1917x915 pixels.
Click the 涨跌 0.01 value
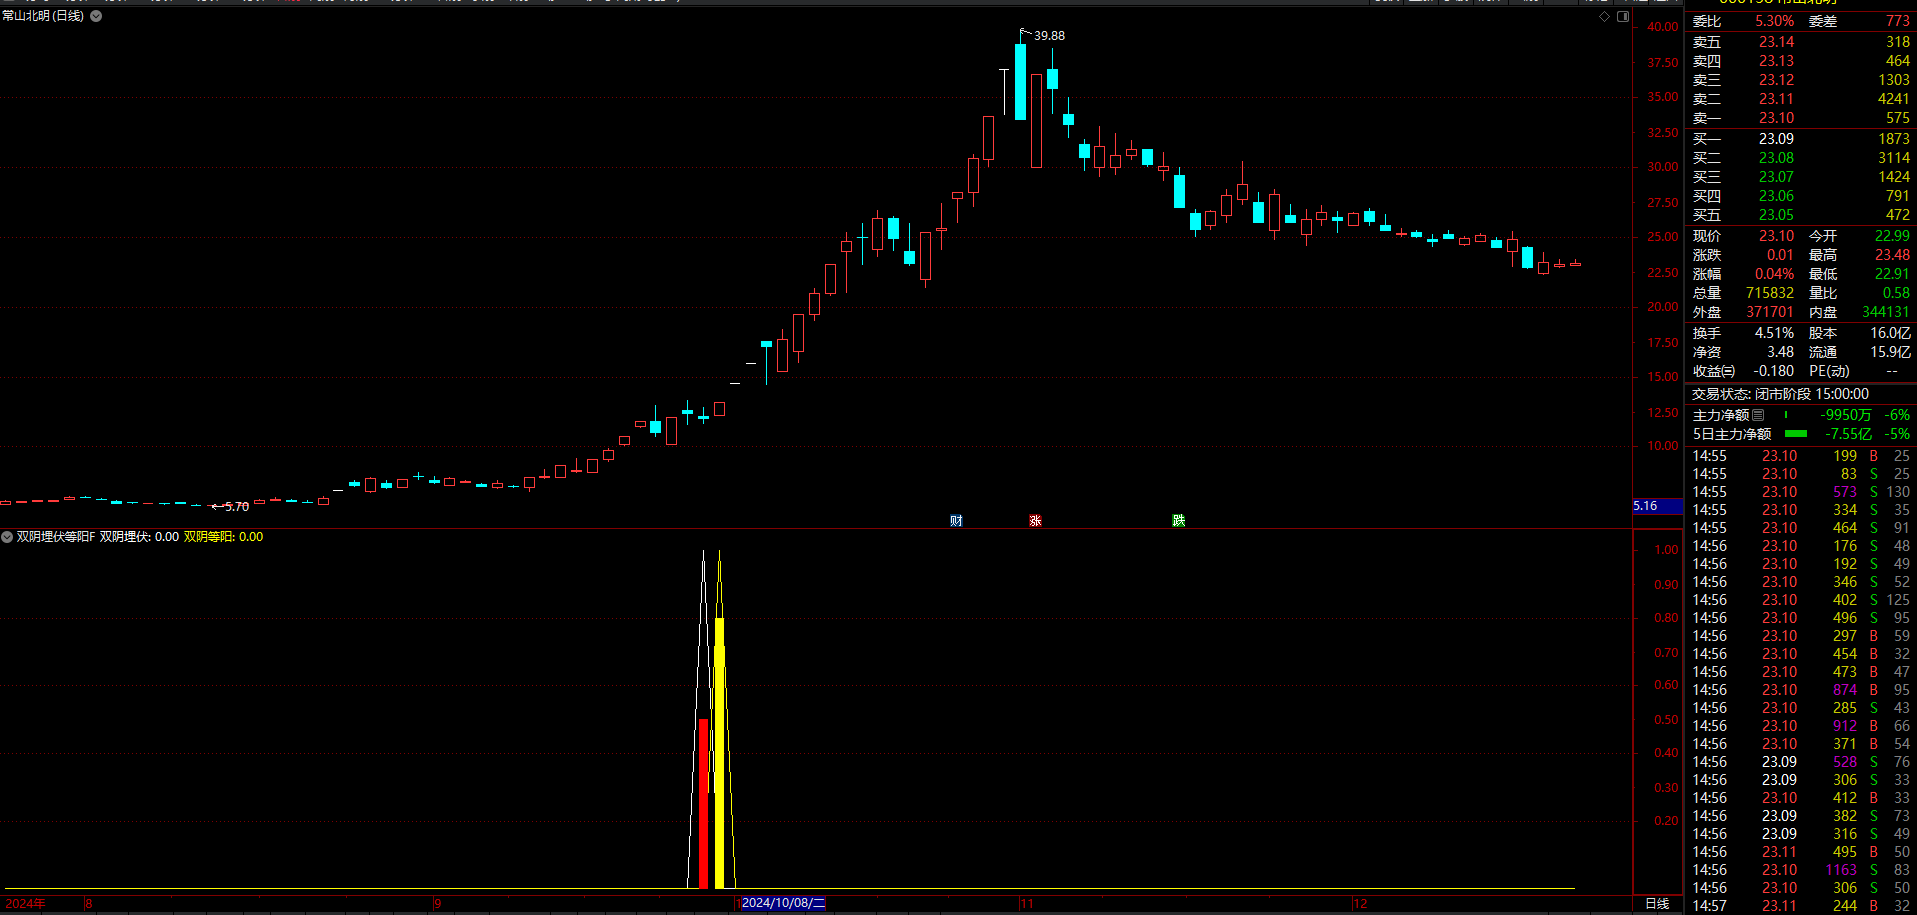click(x=1780, y=255)
